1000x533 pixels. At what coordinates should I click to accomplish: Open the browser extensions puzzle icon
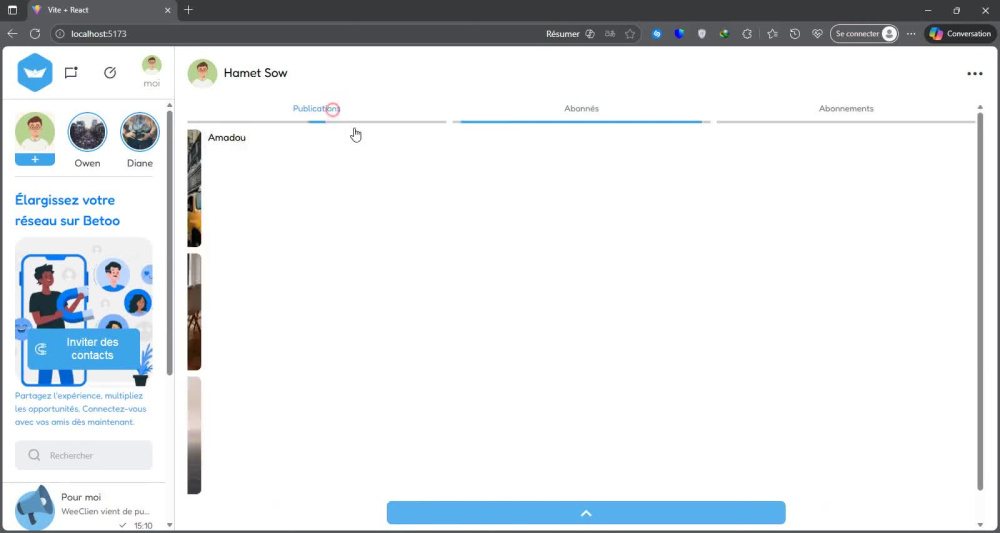(747, 34)
